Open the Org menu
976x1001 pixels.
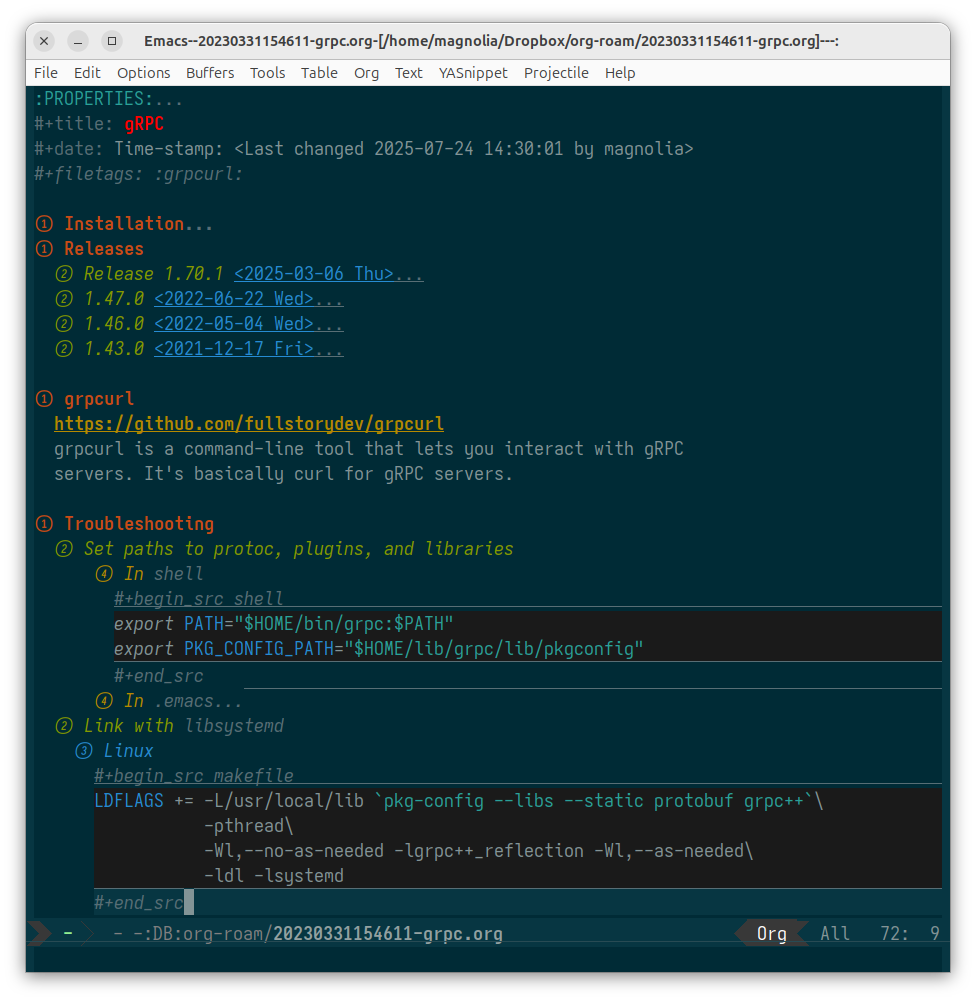366,73
